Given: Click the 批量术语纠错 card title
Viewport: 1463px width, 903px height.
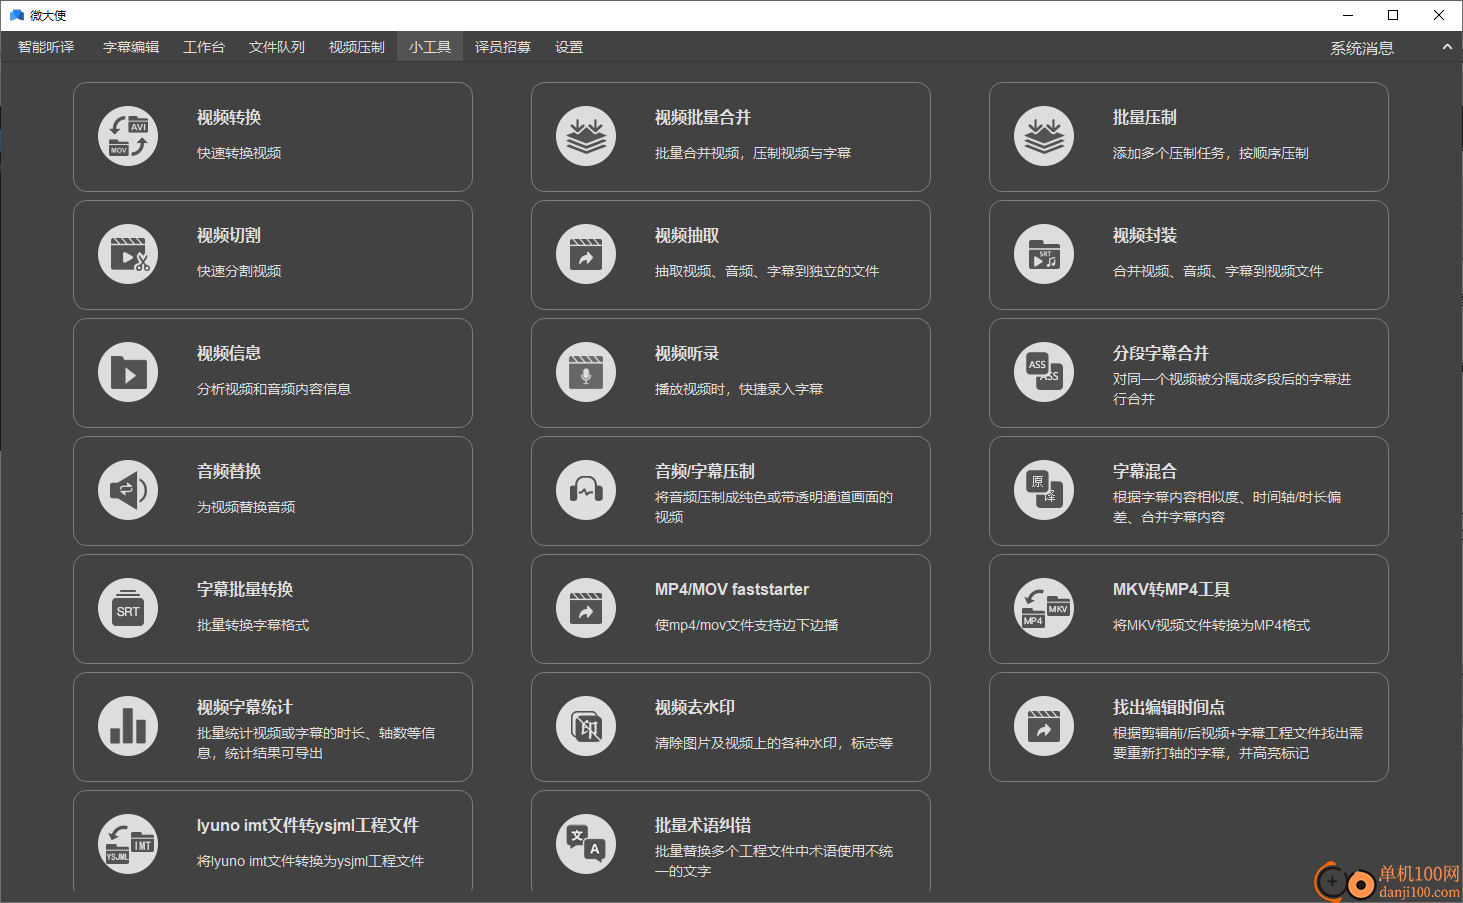Looking at the screenshot, I should point(703,826).
